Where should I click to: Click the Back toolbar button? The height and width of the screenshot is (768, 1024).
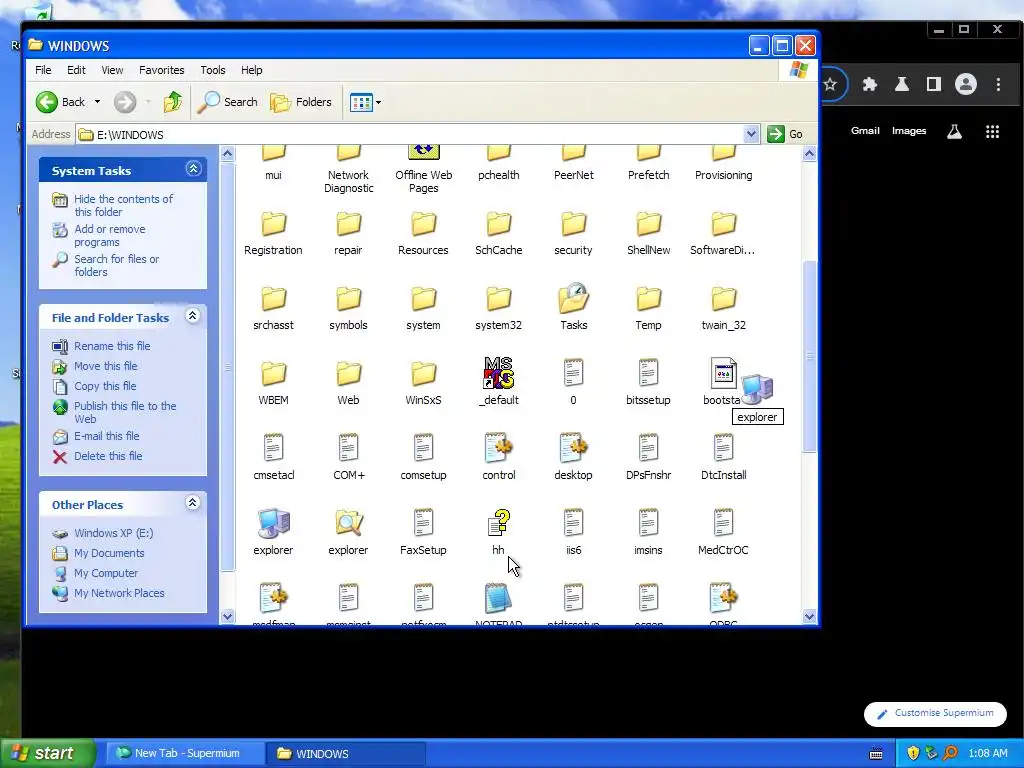pos(60,102)
